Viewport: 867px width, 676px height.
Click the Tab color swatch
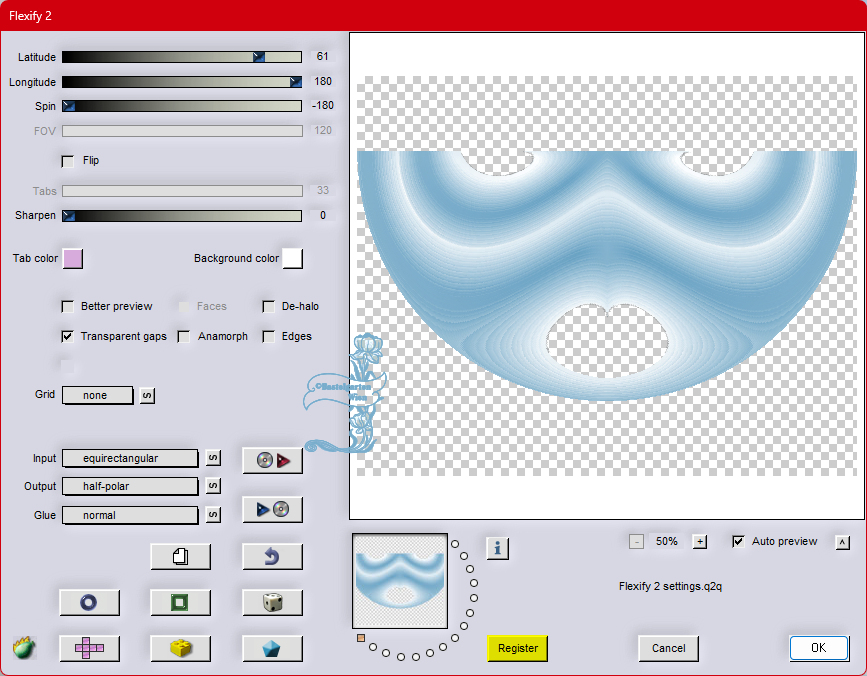[x=73, y=259]
